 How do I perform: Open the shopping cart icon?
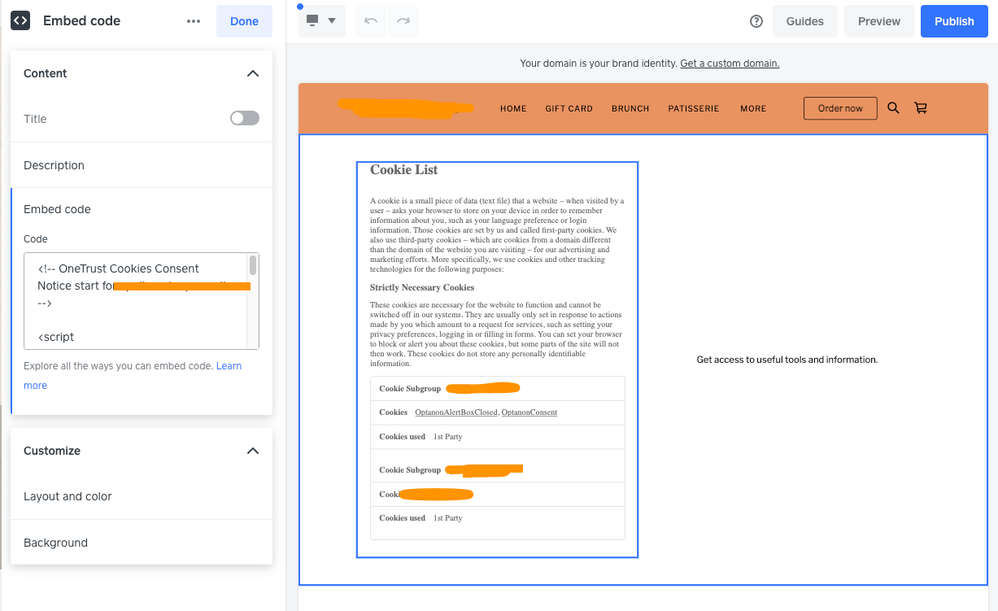[x=920, y=108]
